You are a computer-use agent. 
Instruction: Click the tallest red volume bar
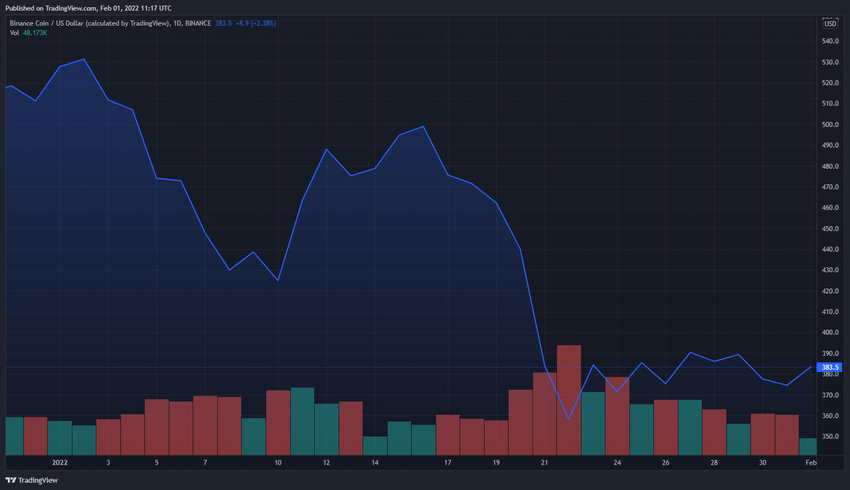point(569,400)
